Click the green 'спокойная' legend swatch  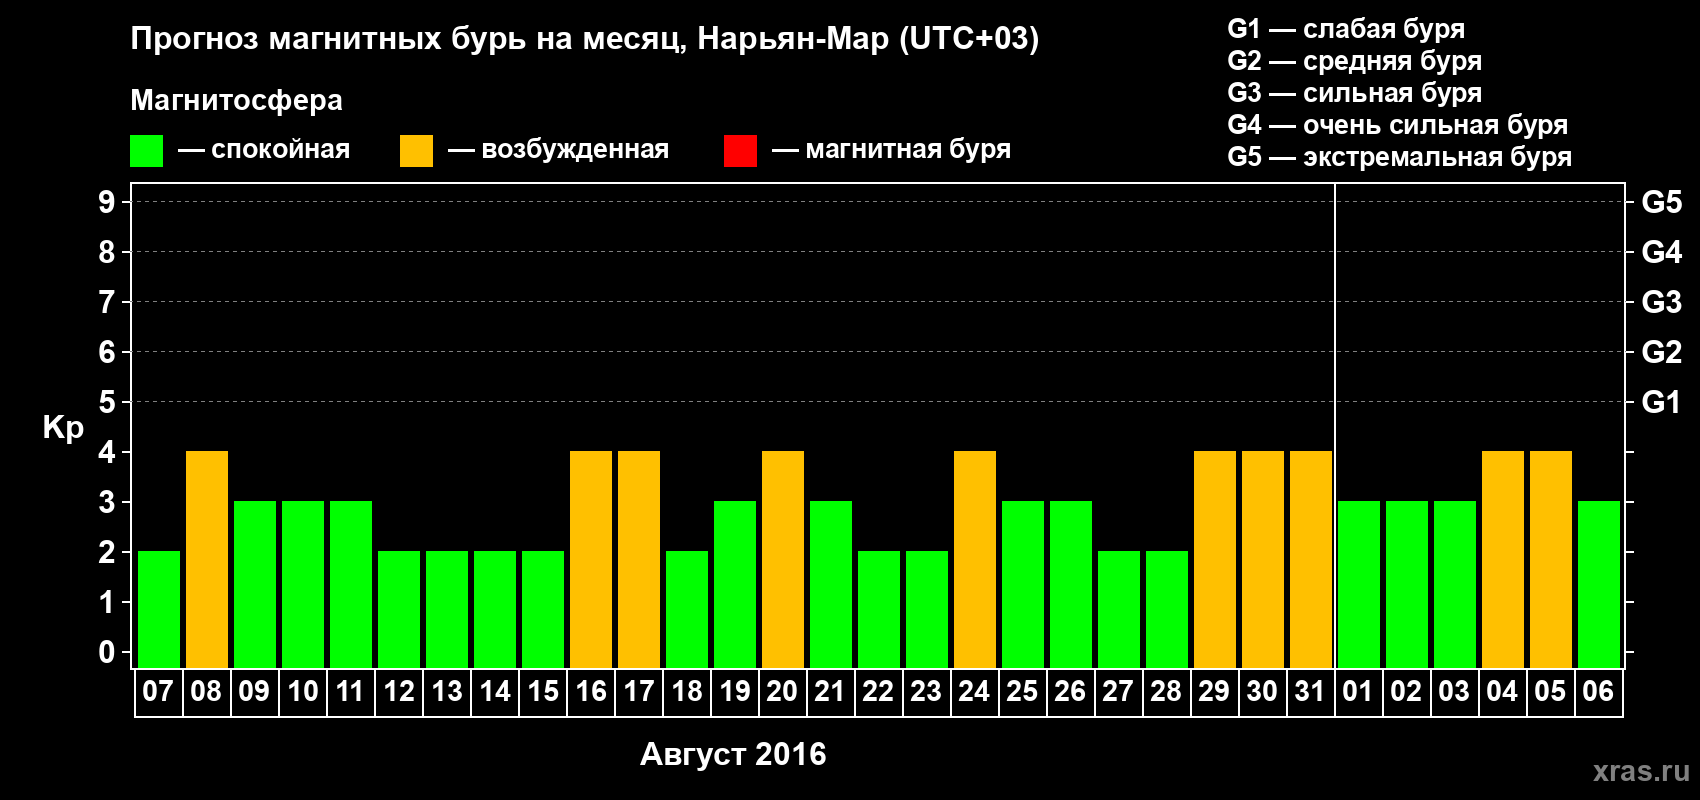coord(146,151)
